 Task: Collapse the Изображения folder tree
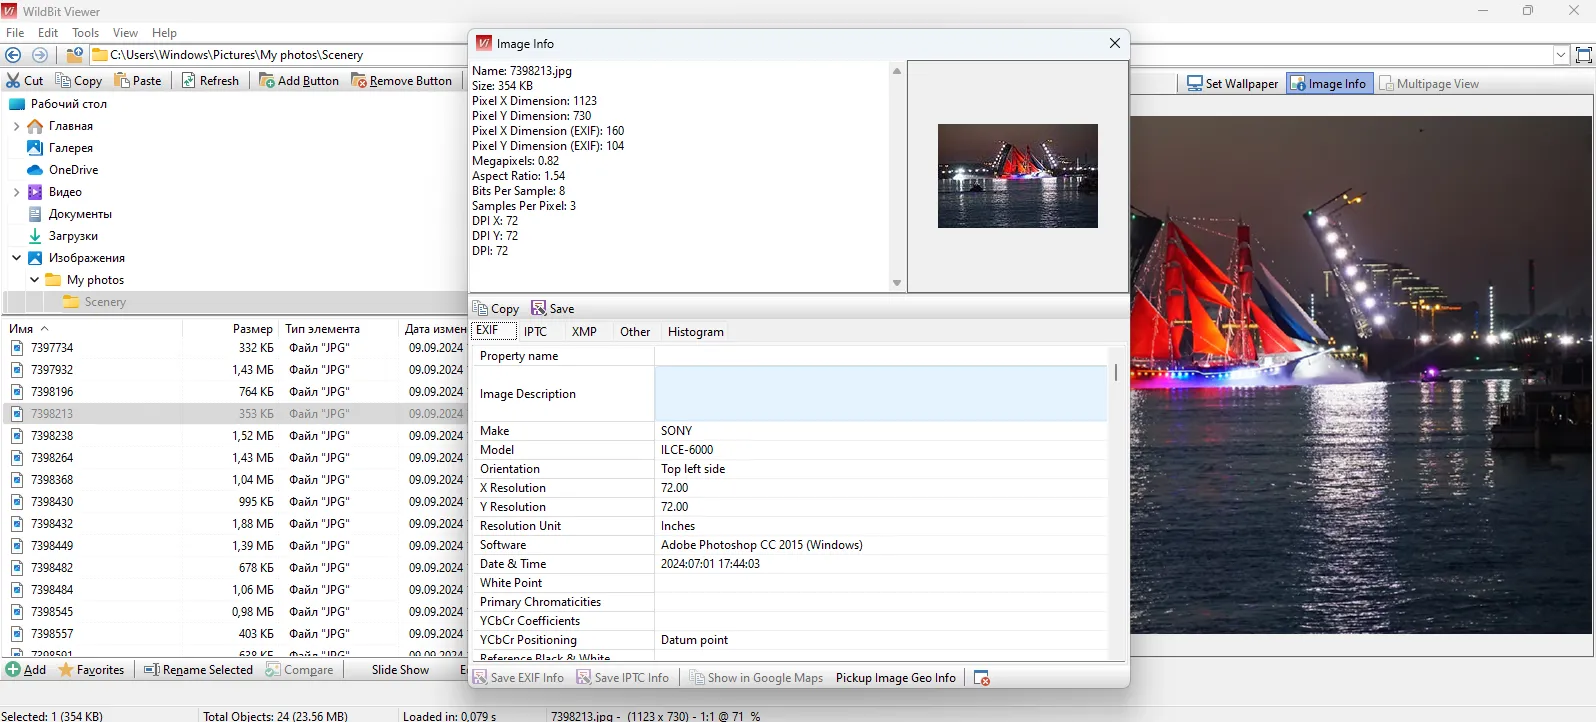tap(16, 258)
